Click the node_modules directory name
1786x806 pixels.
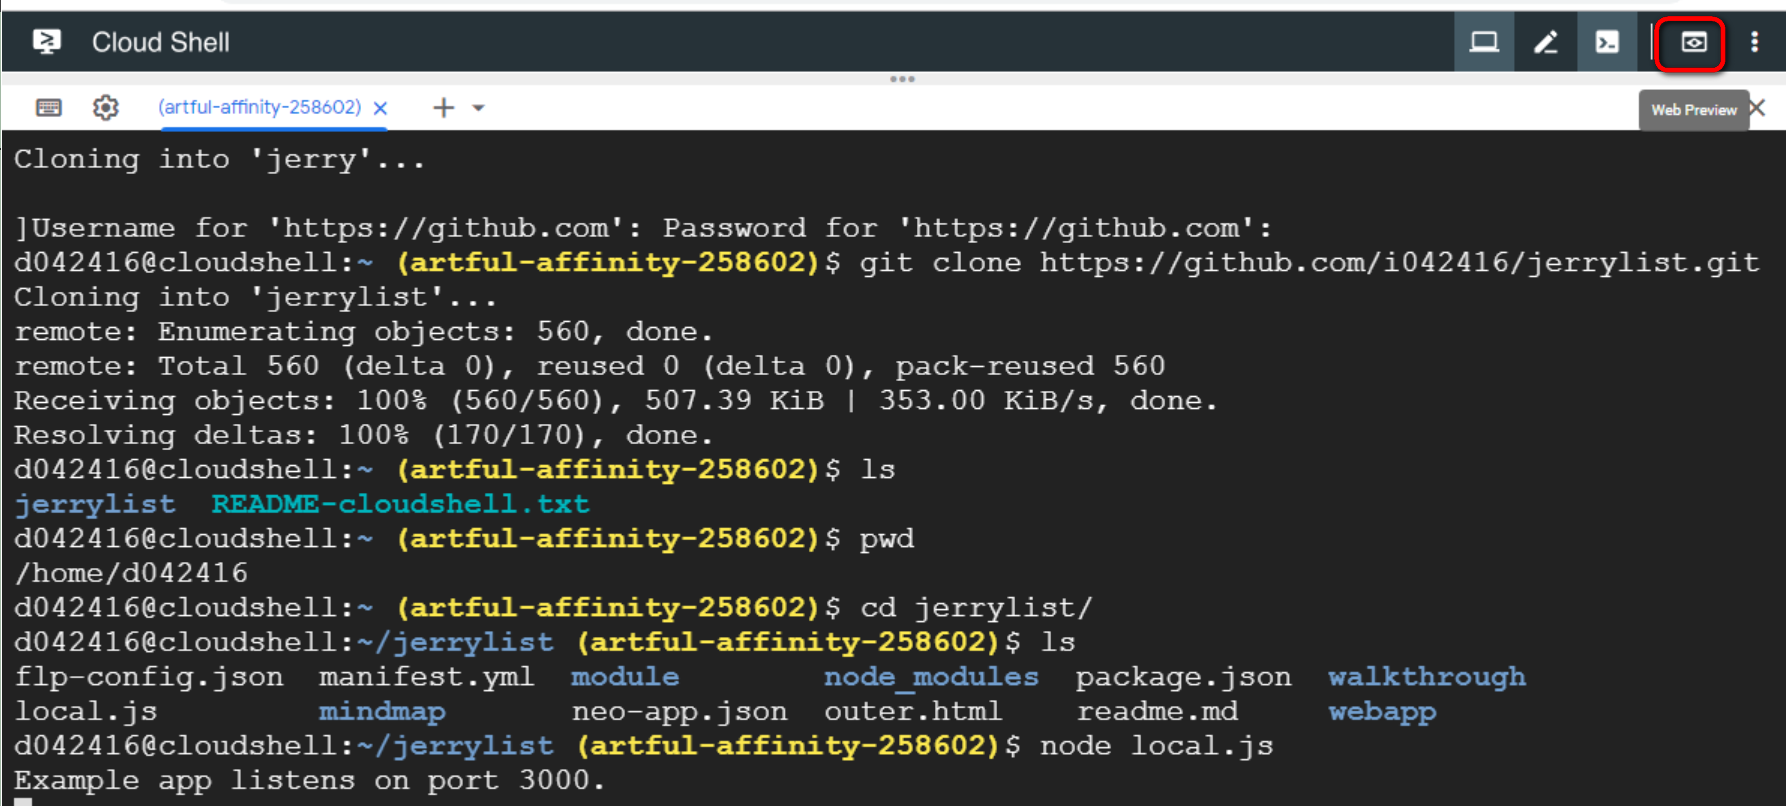tap(931, 677)
